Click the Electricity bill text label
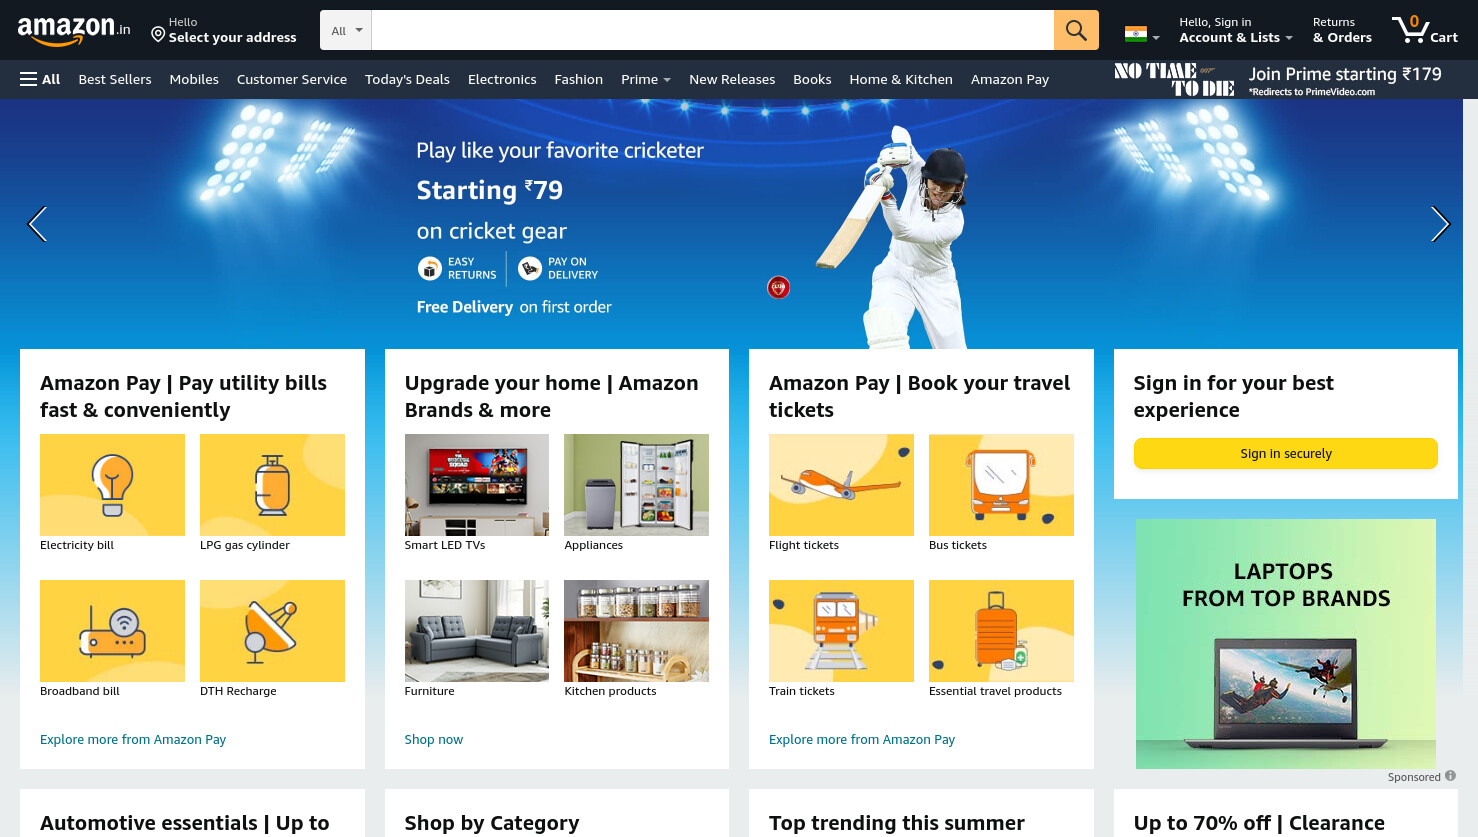Viewport: 1478px width, 837px height. point(77,545)
